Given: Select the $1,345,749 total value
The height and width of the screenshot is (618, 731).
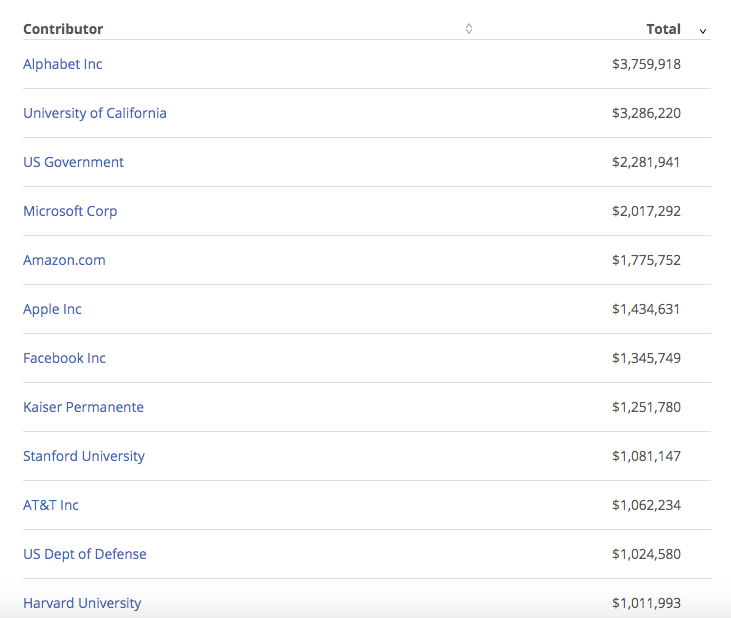Looking at the screenshot, I should pyautogui.click(x=646, y=358).
